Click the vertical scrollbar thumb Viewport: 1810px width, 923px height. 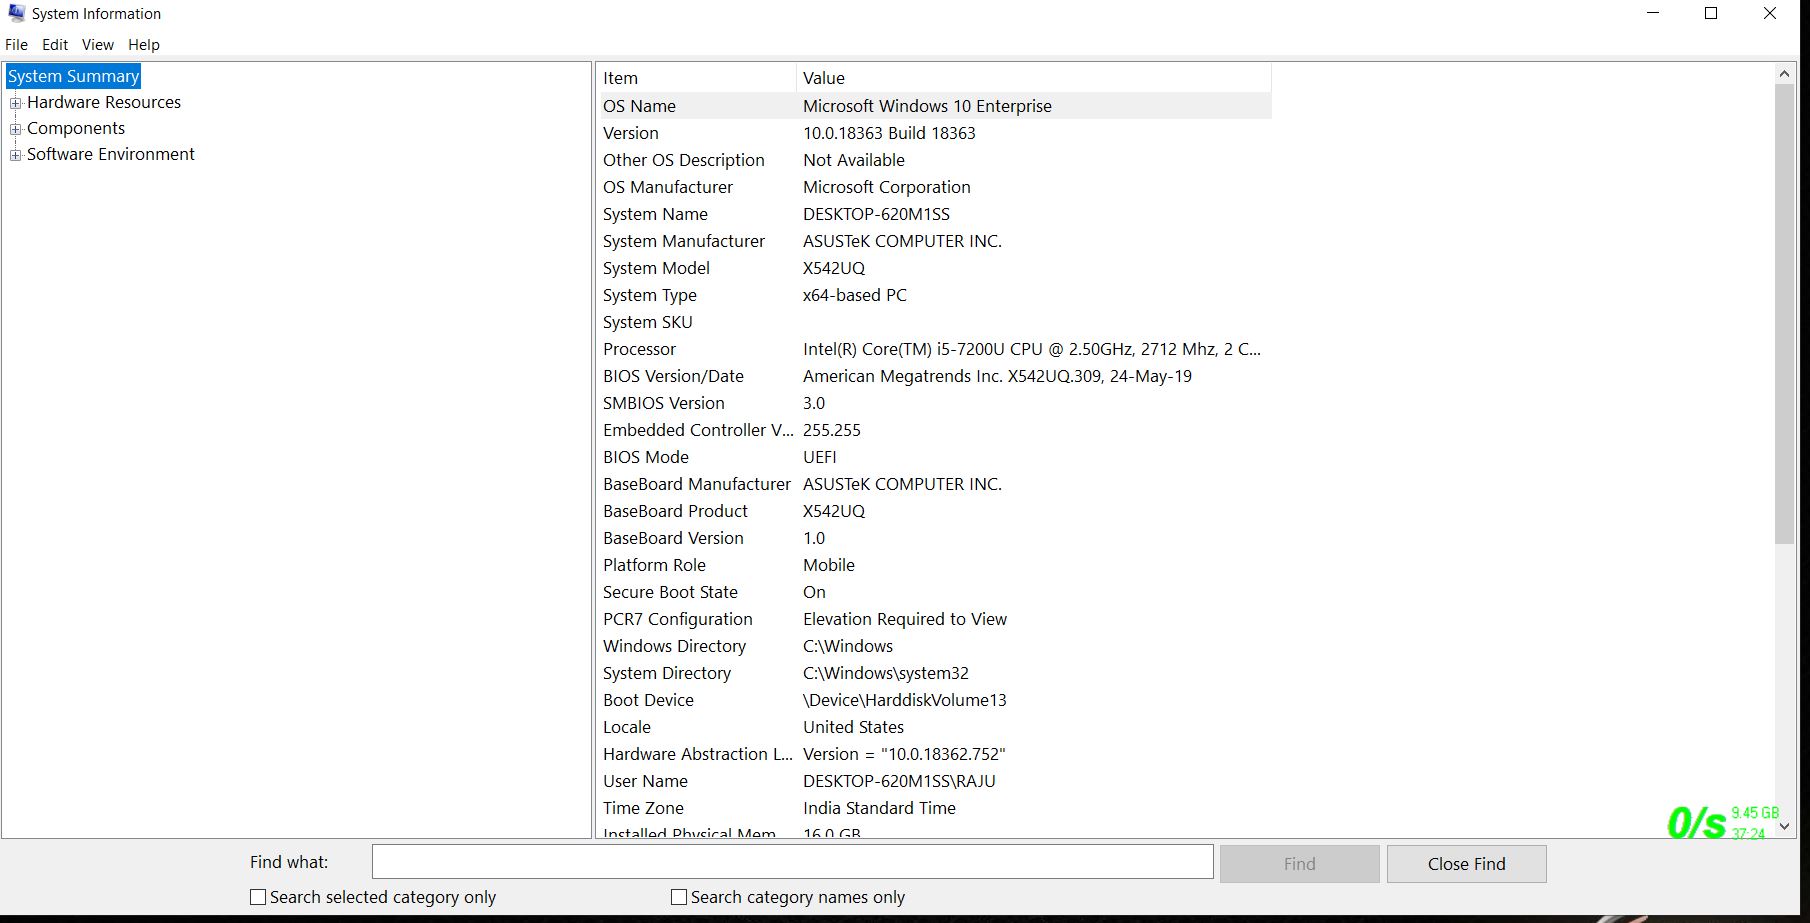(x=1784, y=314)
